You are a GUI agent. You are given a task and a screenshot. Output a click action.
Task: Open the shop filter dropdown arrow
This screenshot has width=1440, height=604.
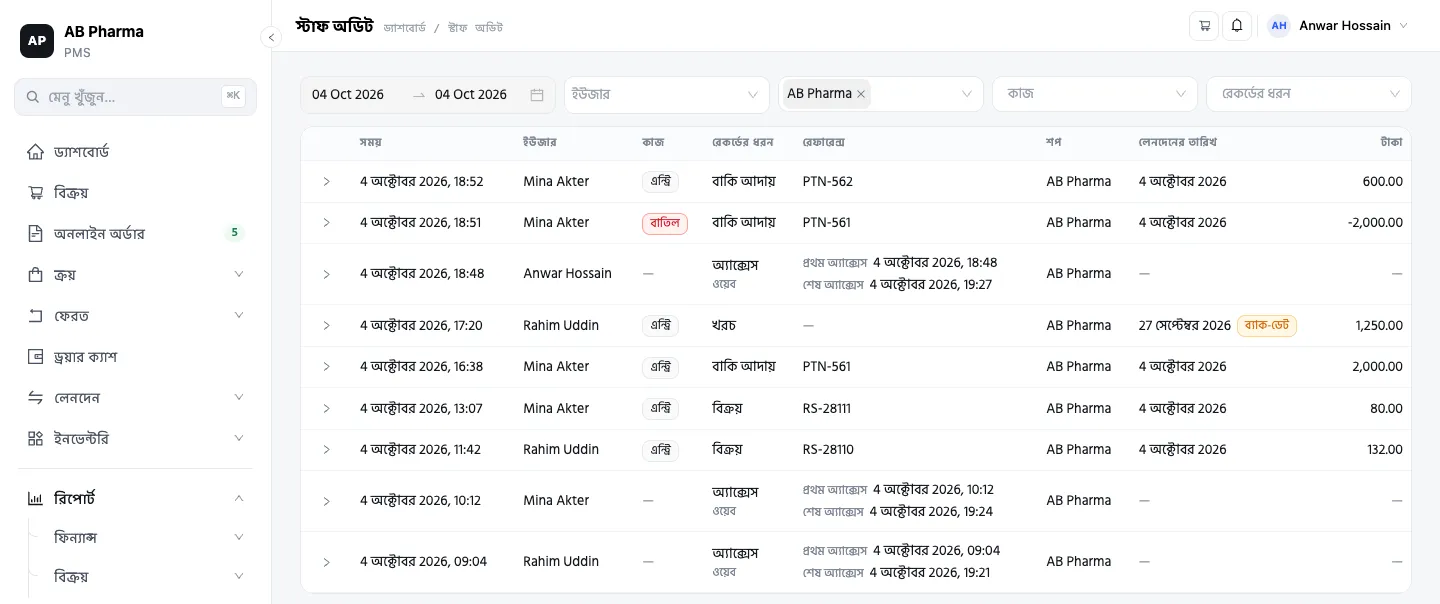coord(966,95)
